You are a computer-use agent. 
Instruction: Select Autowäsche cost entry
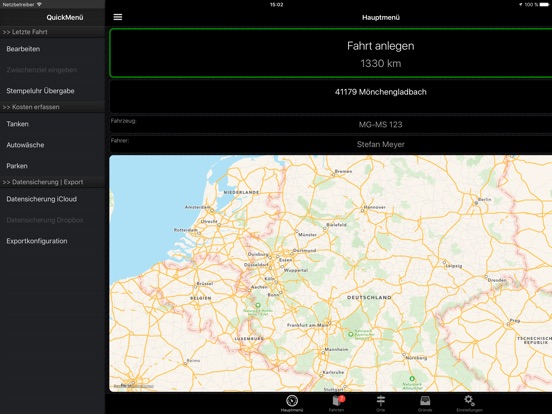(52, 145)
